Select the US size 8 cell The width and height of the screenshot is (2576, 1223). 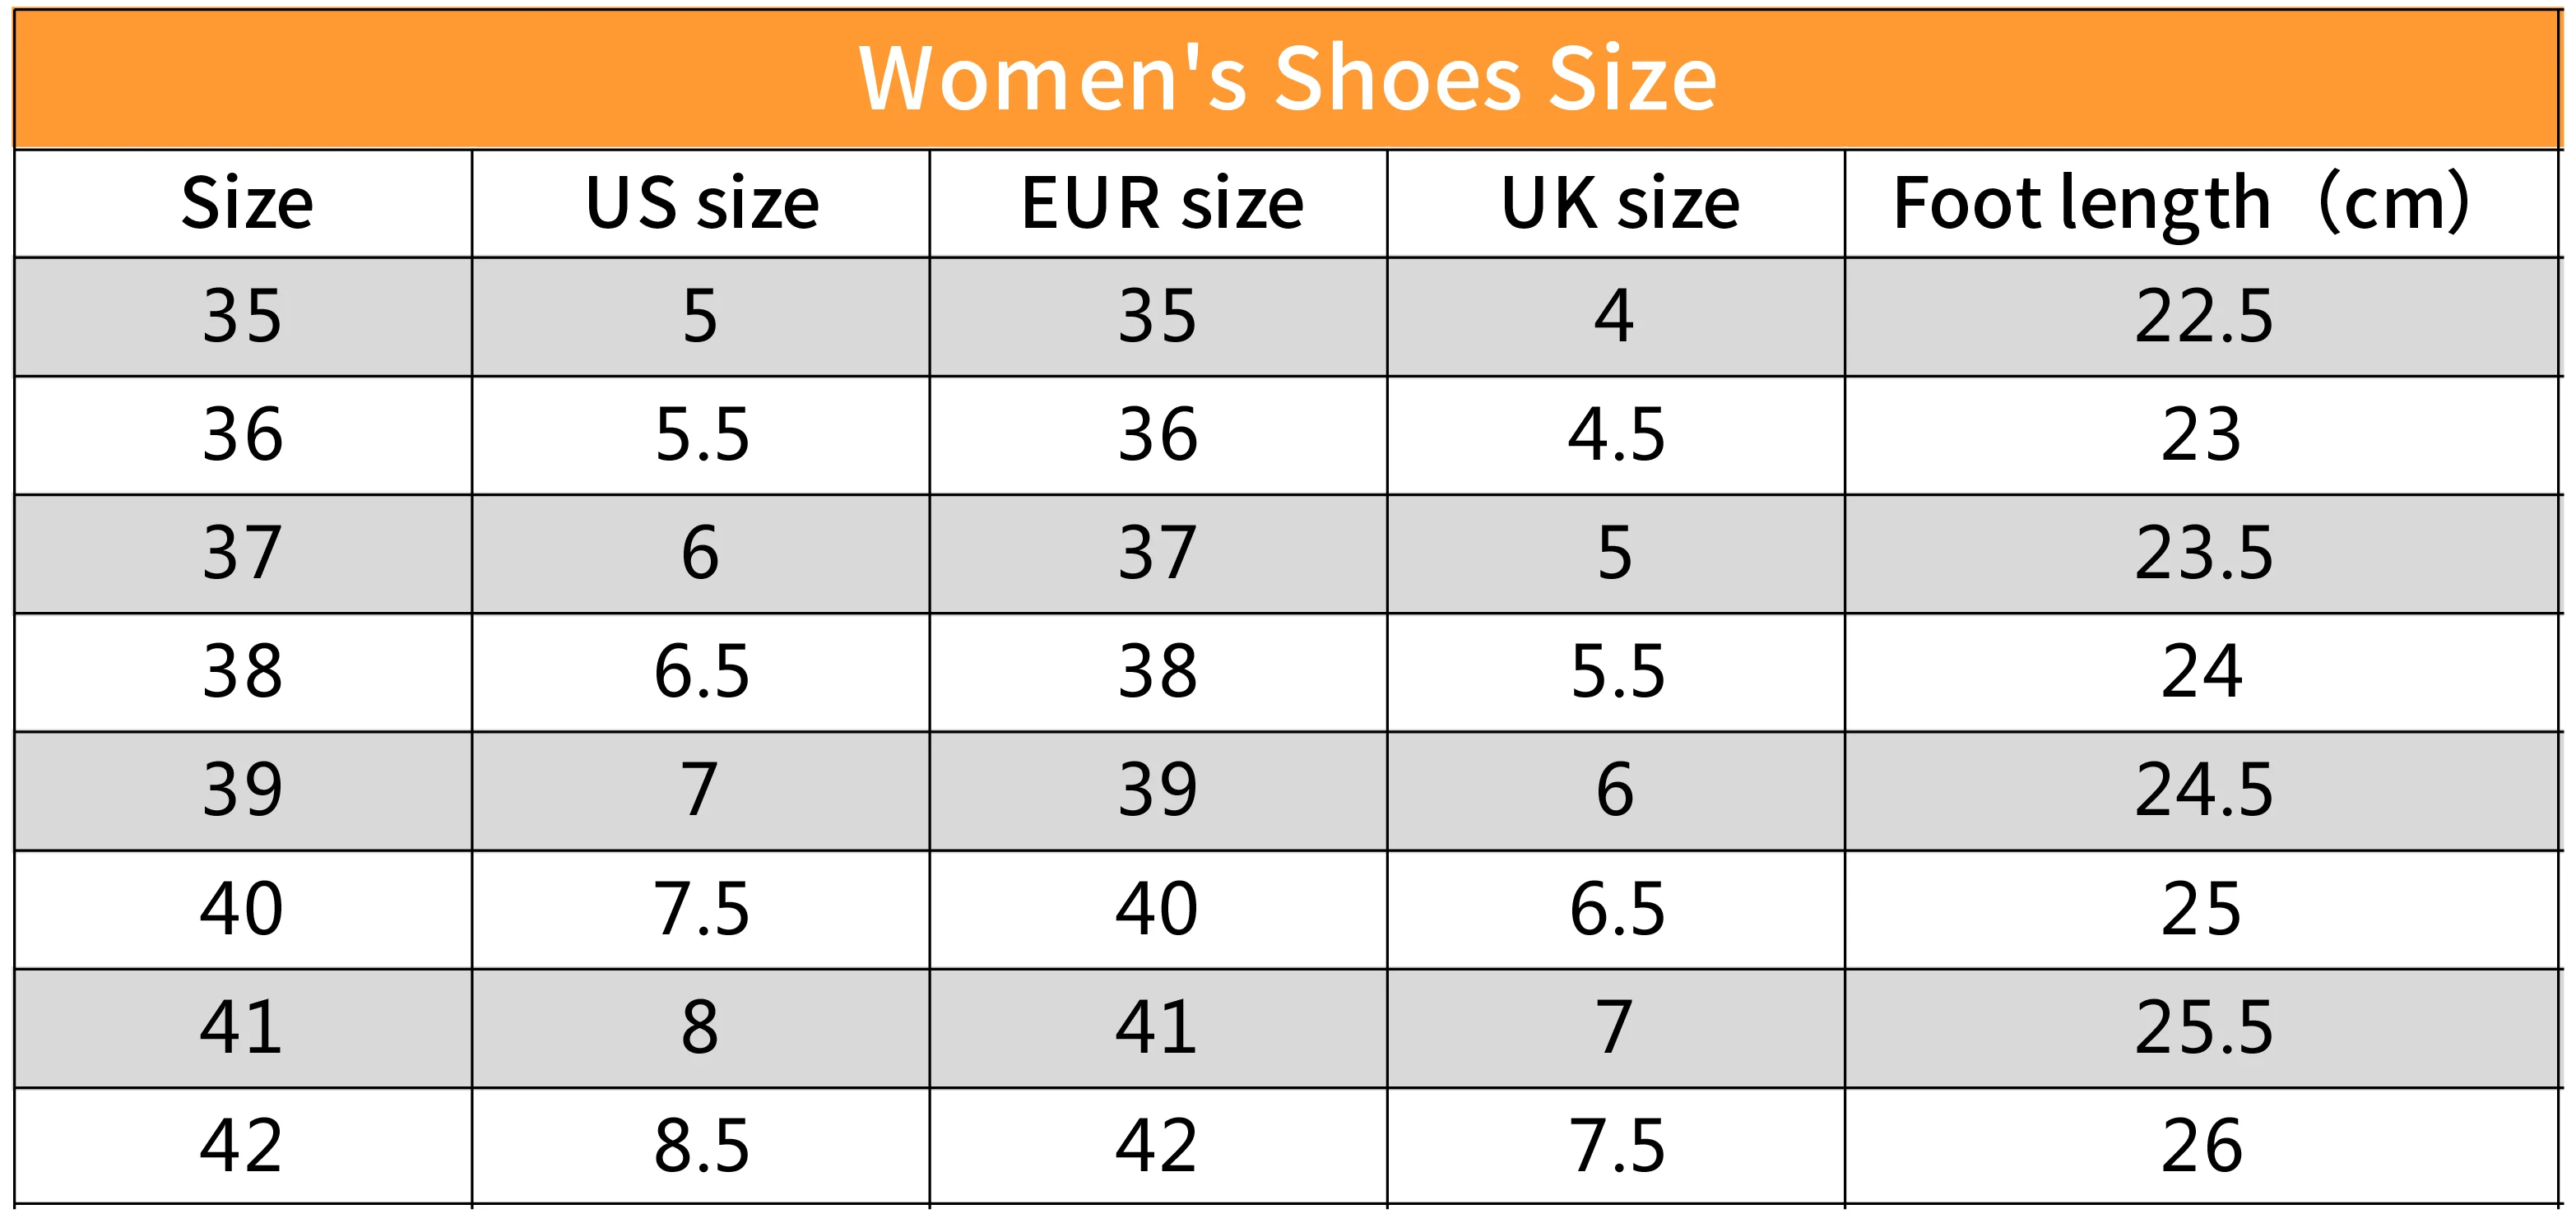click(x=700, y=1027)
